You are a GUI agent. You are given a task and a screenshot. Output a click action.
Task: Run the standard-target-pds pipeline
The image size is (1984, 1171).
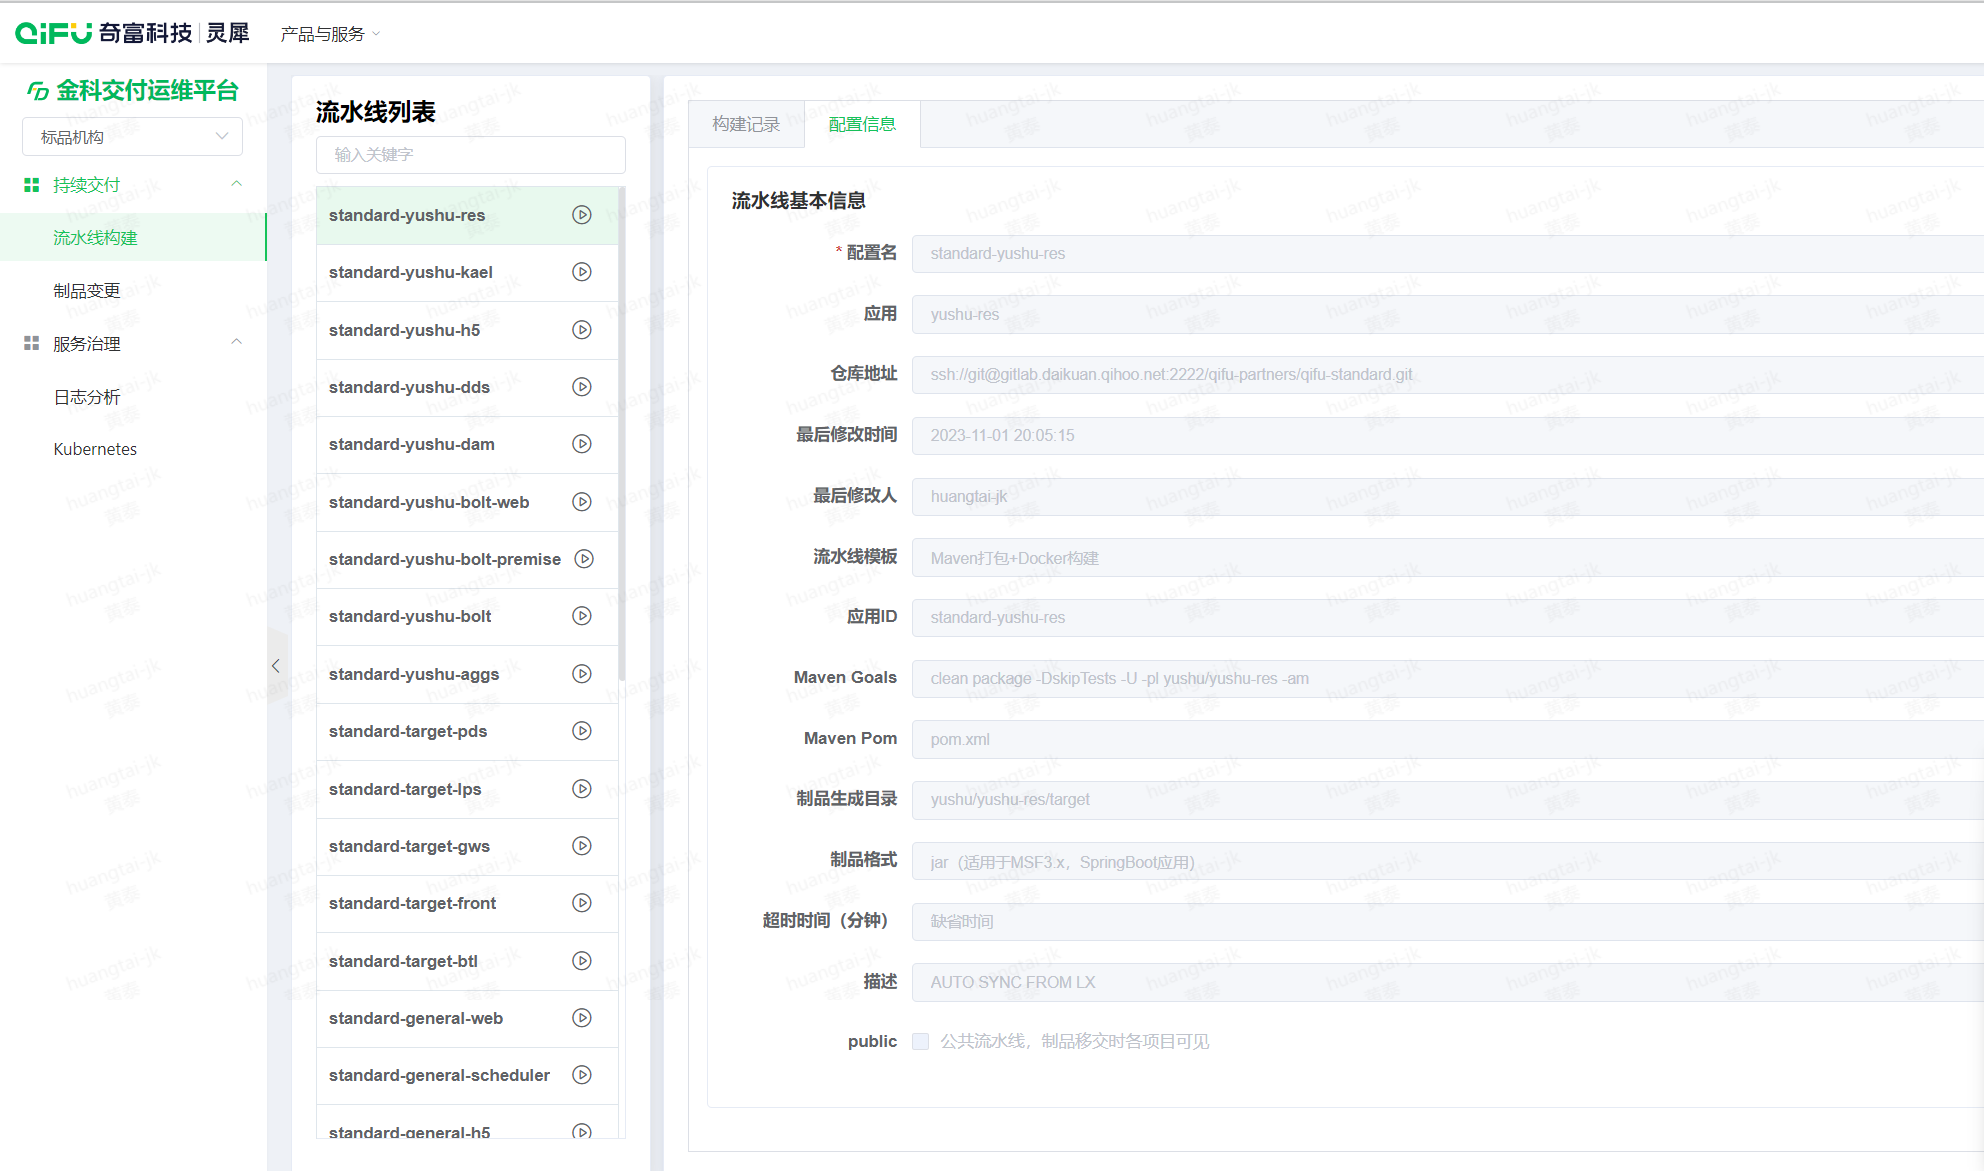[x=581, y=731]
